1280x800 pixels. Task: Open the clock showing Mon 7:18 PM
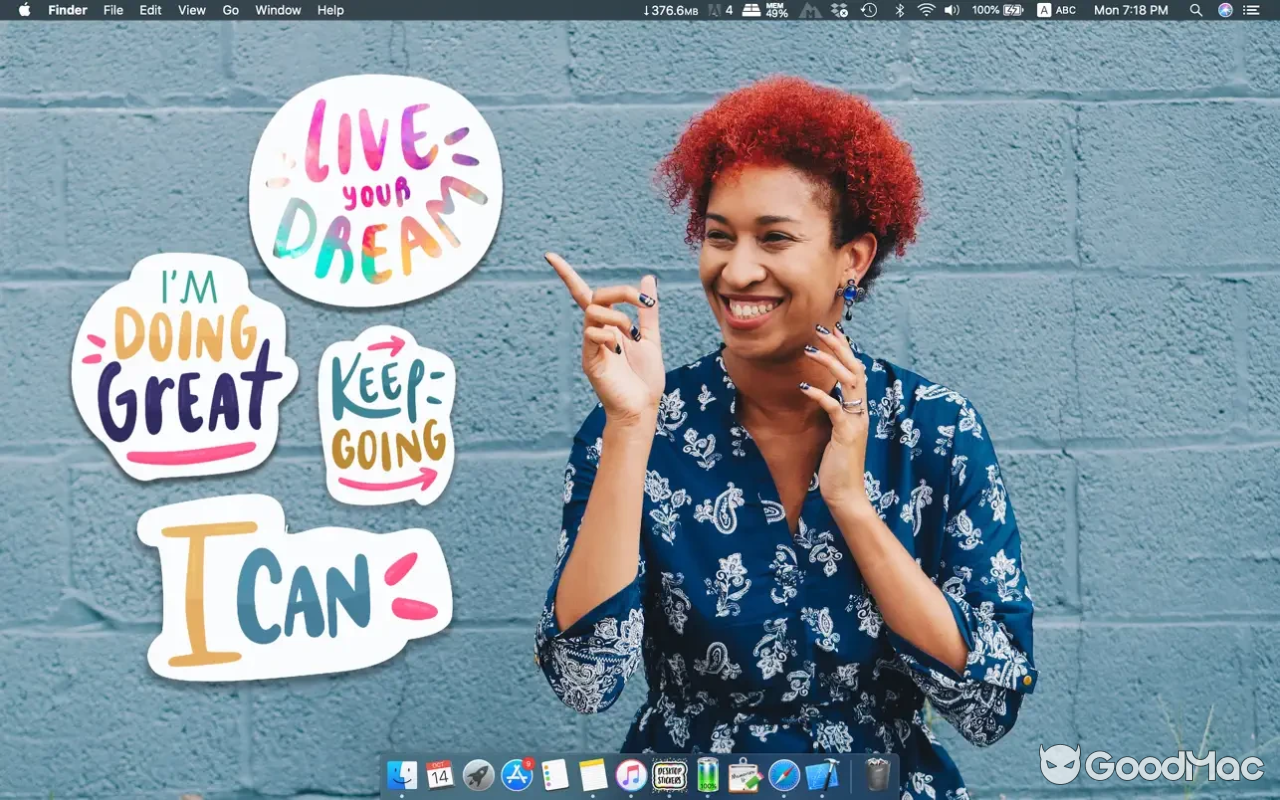click(x=1131, y=10)
